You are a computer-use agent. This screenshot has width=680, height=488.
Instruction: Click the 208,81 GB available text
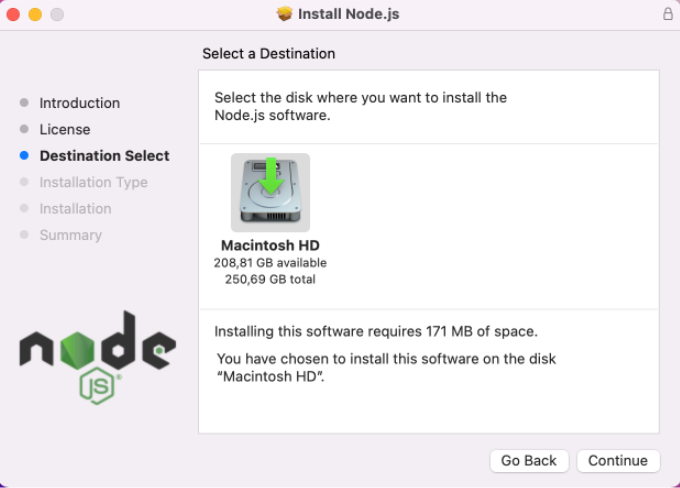270,263
